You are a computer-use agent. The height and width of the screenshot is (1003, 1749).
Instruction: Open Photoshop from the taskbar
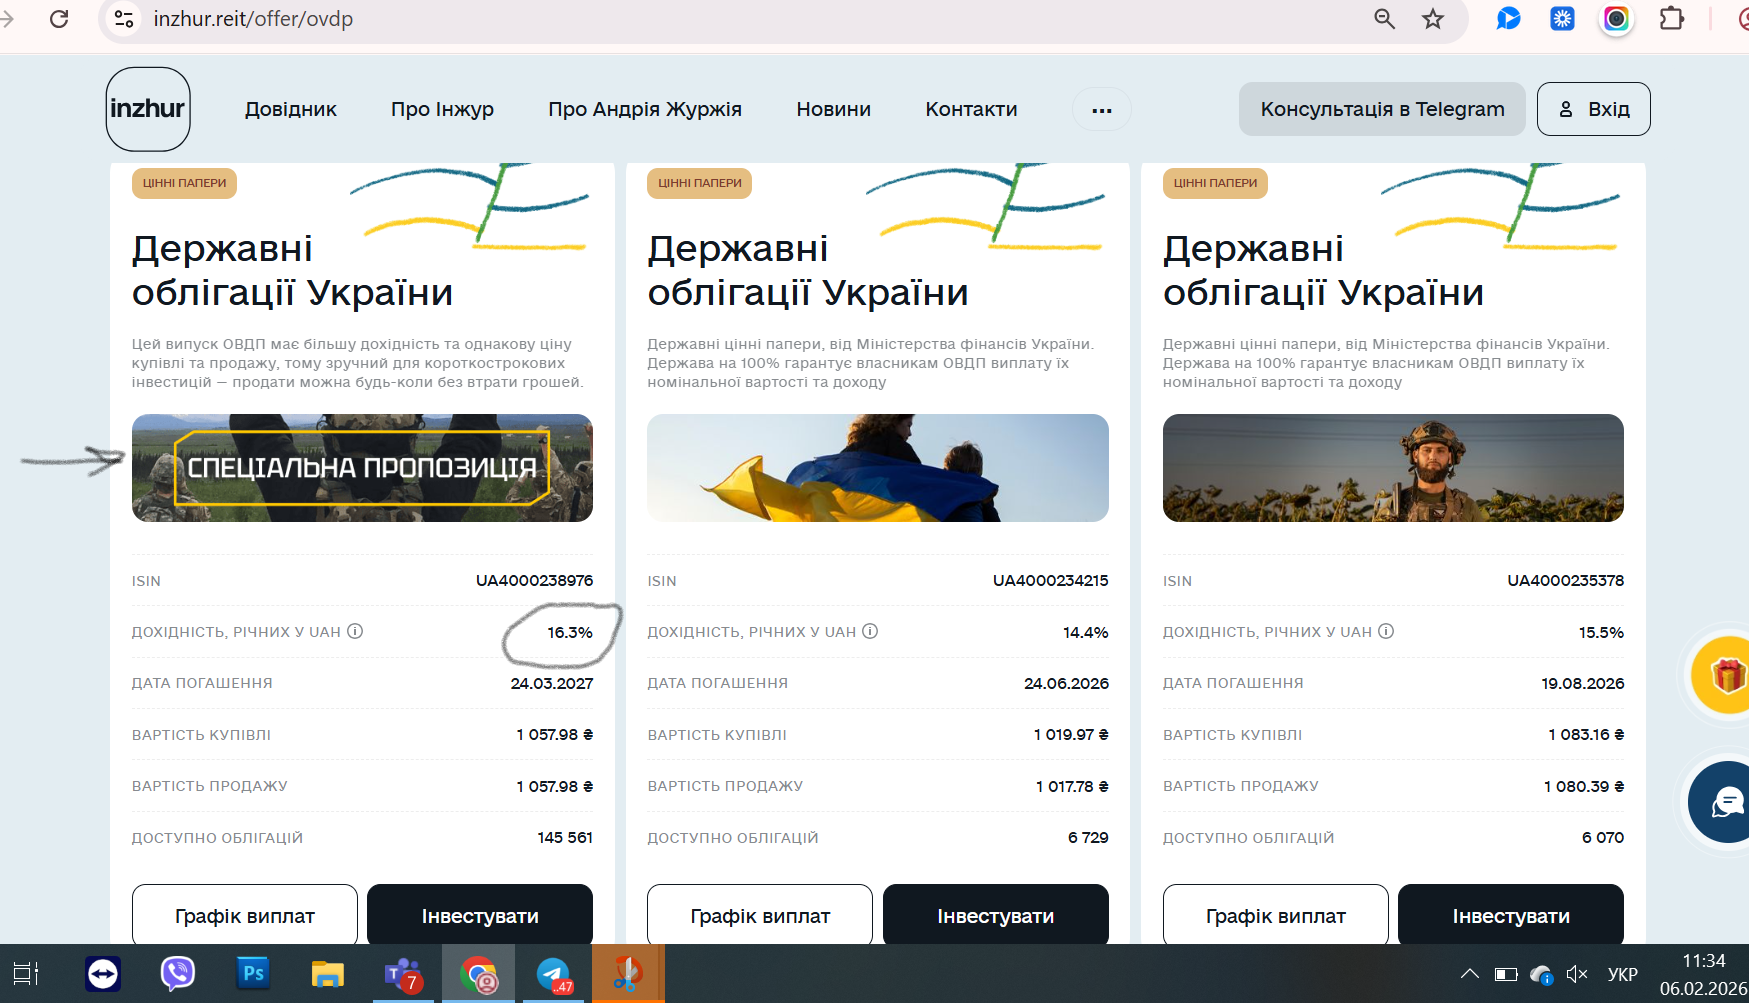click(x=253, y=973)
